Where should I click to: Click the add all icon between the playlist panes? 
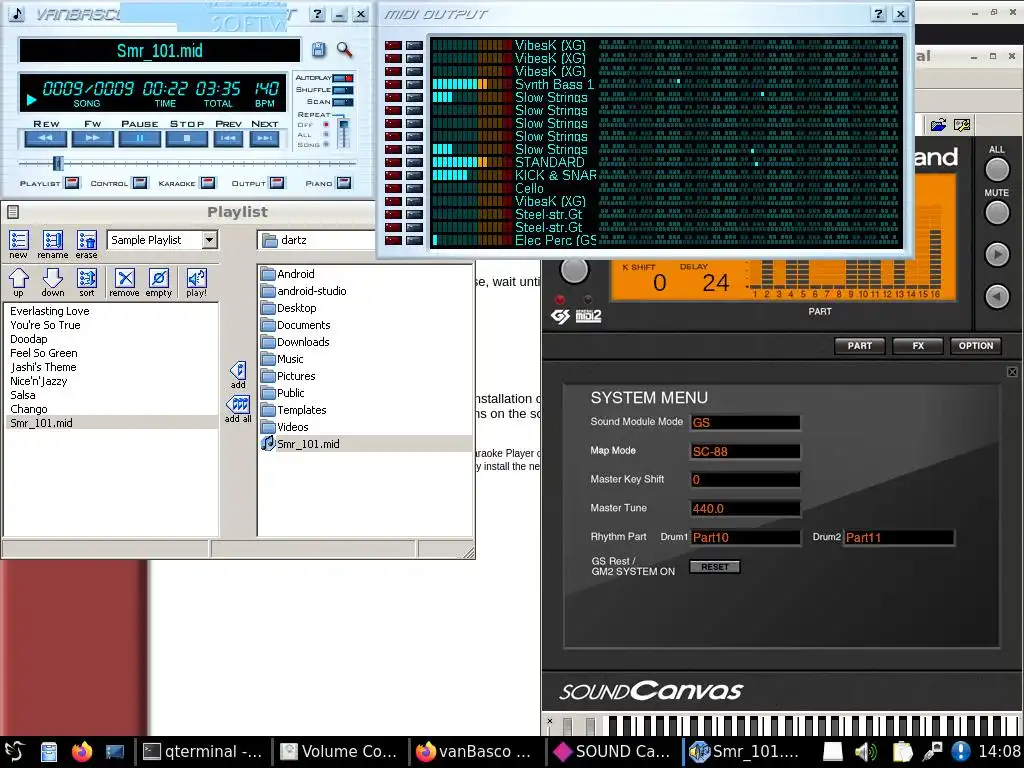238,409
